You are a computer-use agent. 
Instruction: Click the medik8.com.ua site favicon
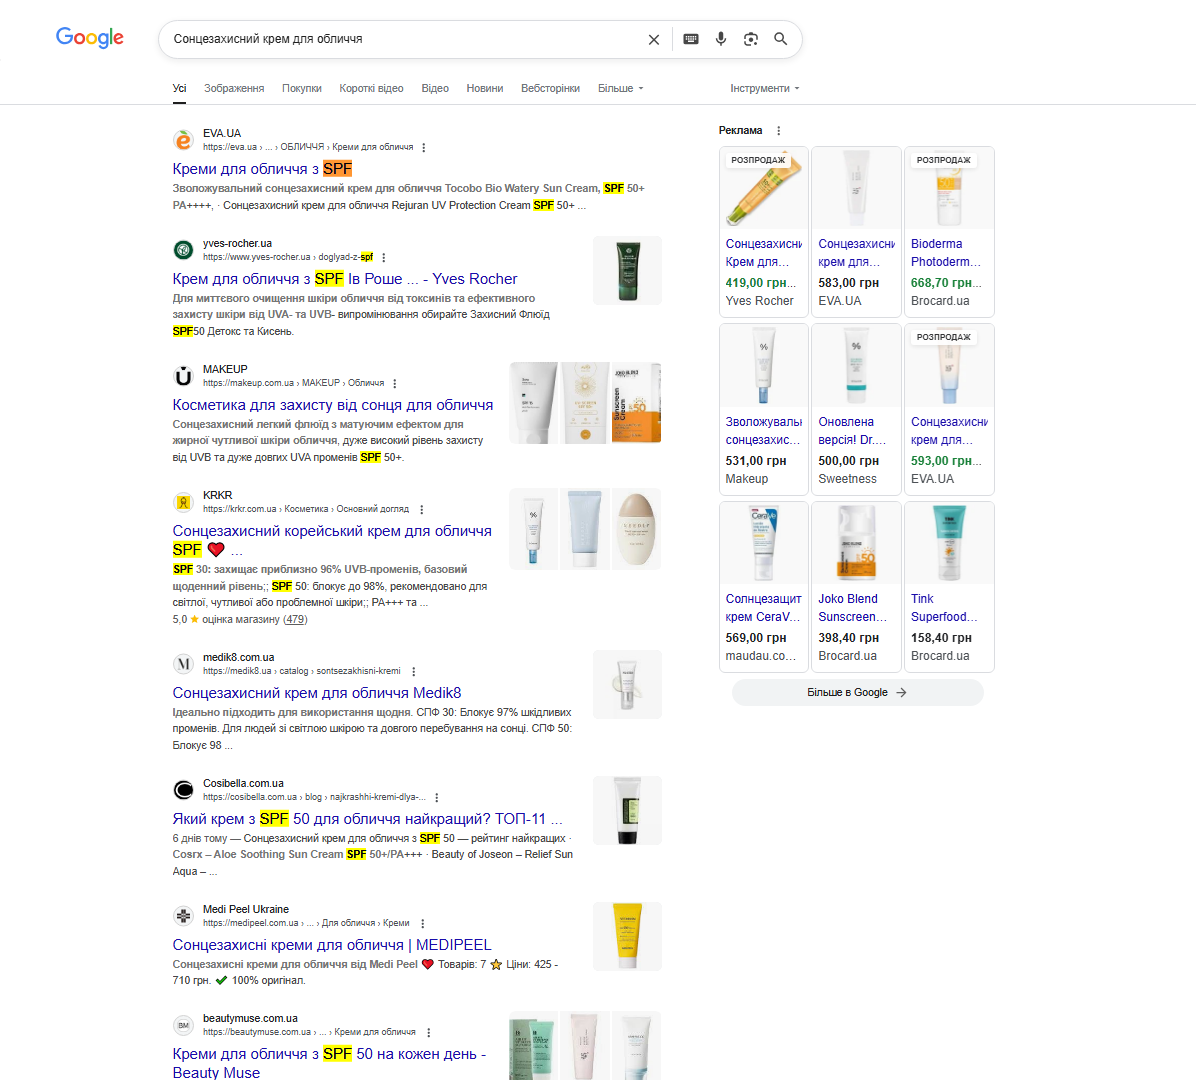(183, 664)
